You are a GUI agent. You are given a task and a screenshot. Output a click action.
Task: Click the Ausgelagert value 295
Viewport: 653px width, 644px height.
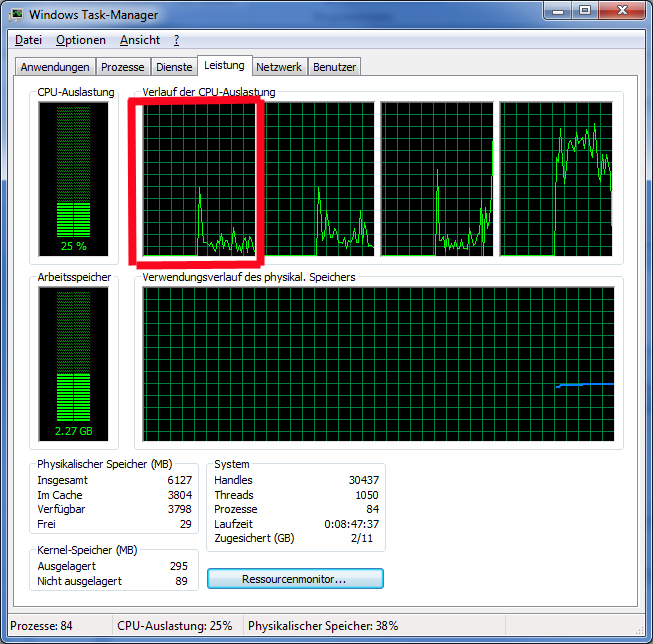pos(179,566)
